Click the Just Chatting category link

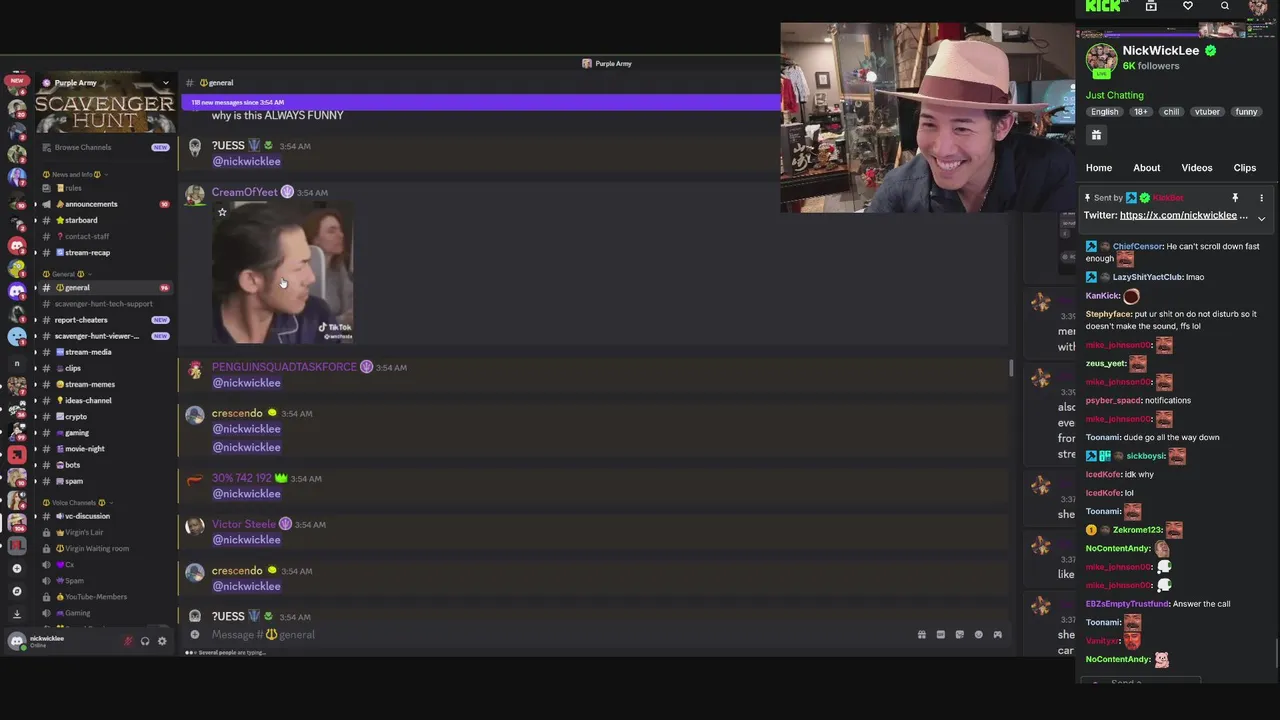[x=1115, y=95]
